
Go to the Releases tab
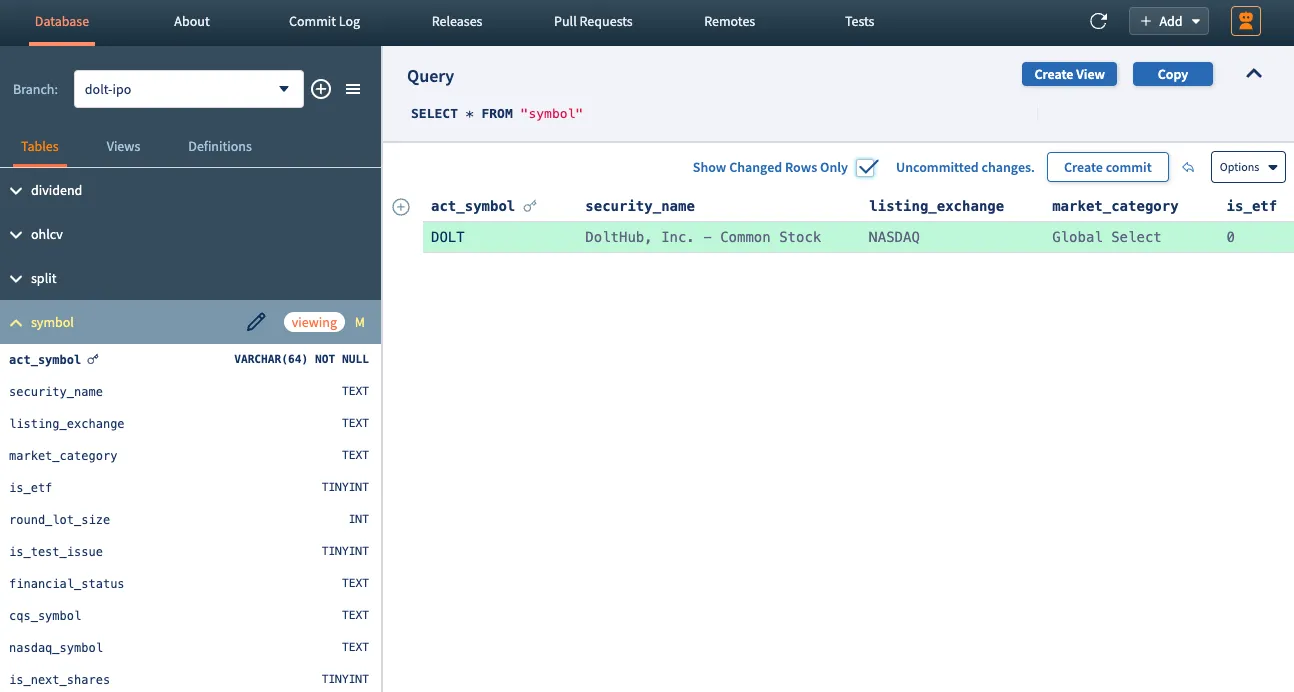tap(457, 21)
